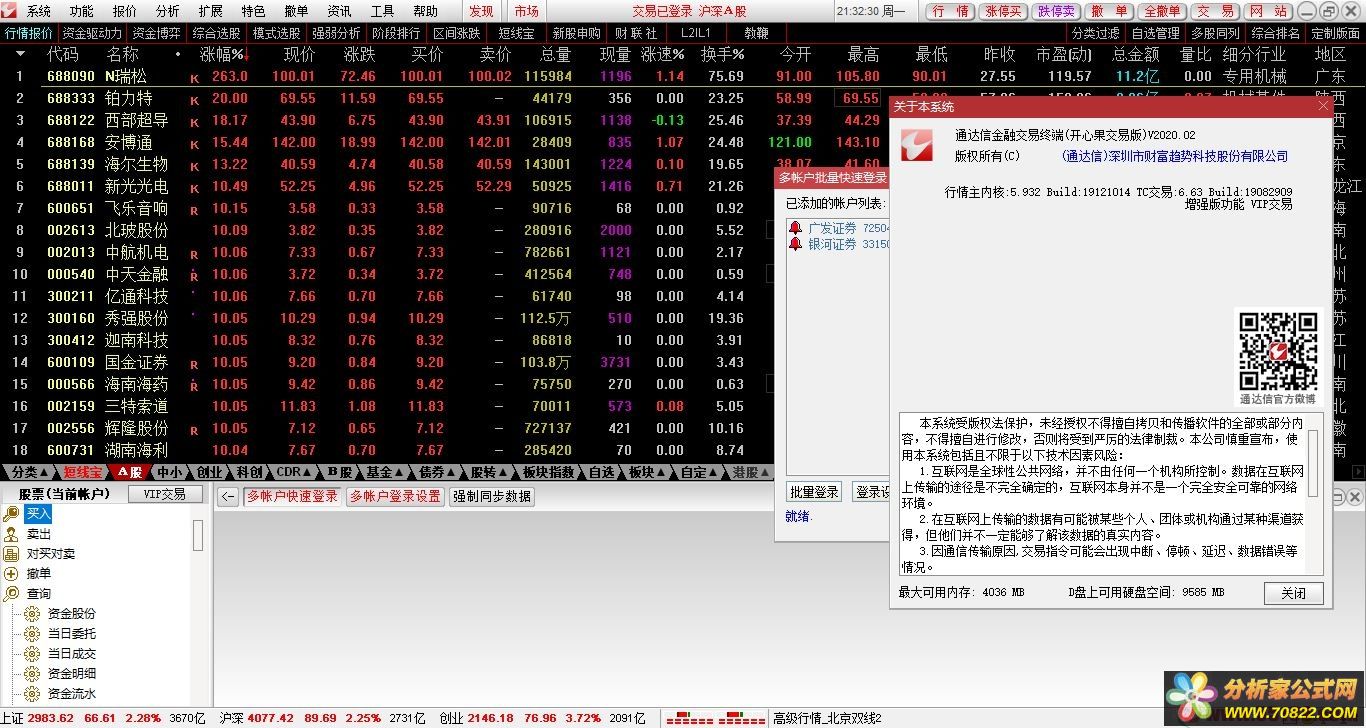Expand the 债券 tab menu
The width and height of the screenshot is (1366, 728).
[436, 472]
